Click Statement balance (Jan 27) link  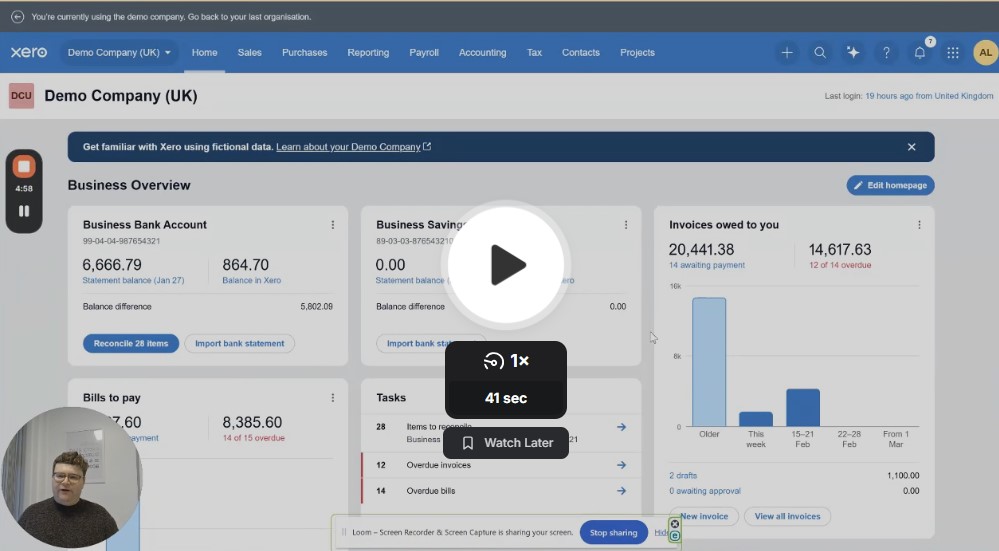pos(133,280)
